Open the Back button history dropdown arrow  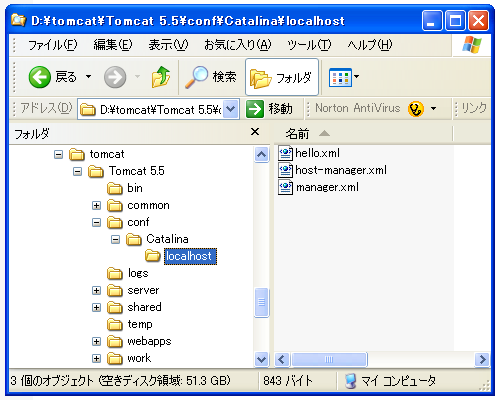tap(88, 77)
